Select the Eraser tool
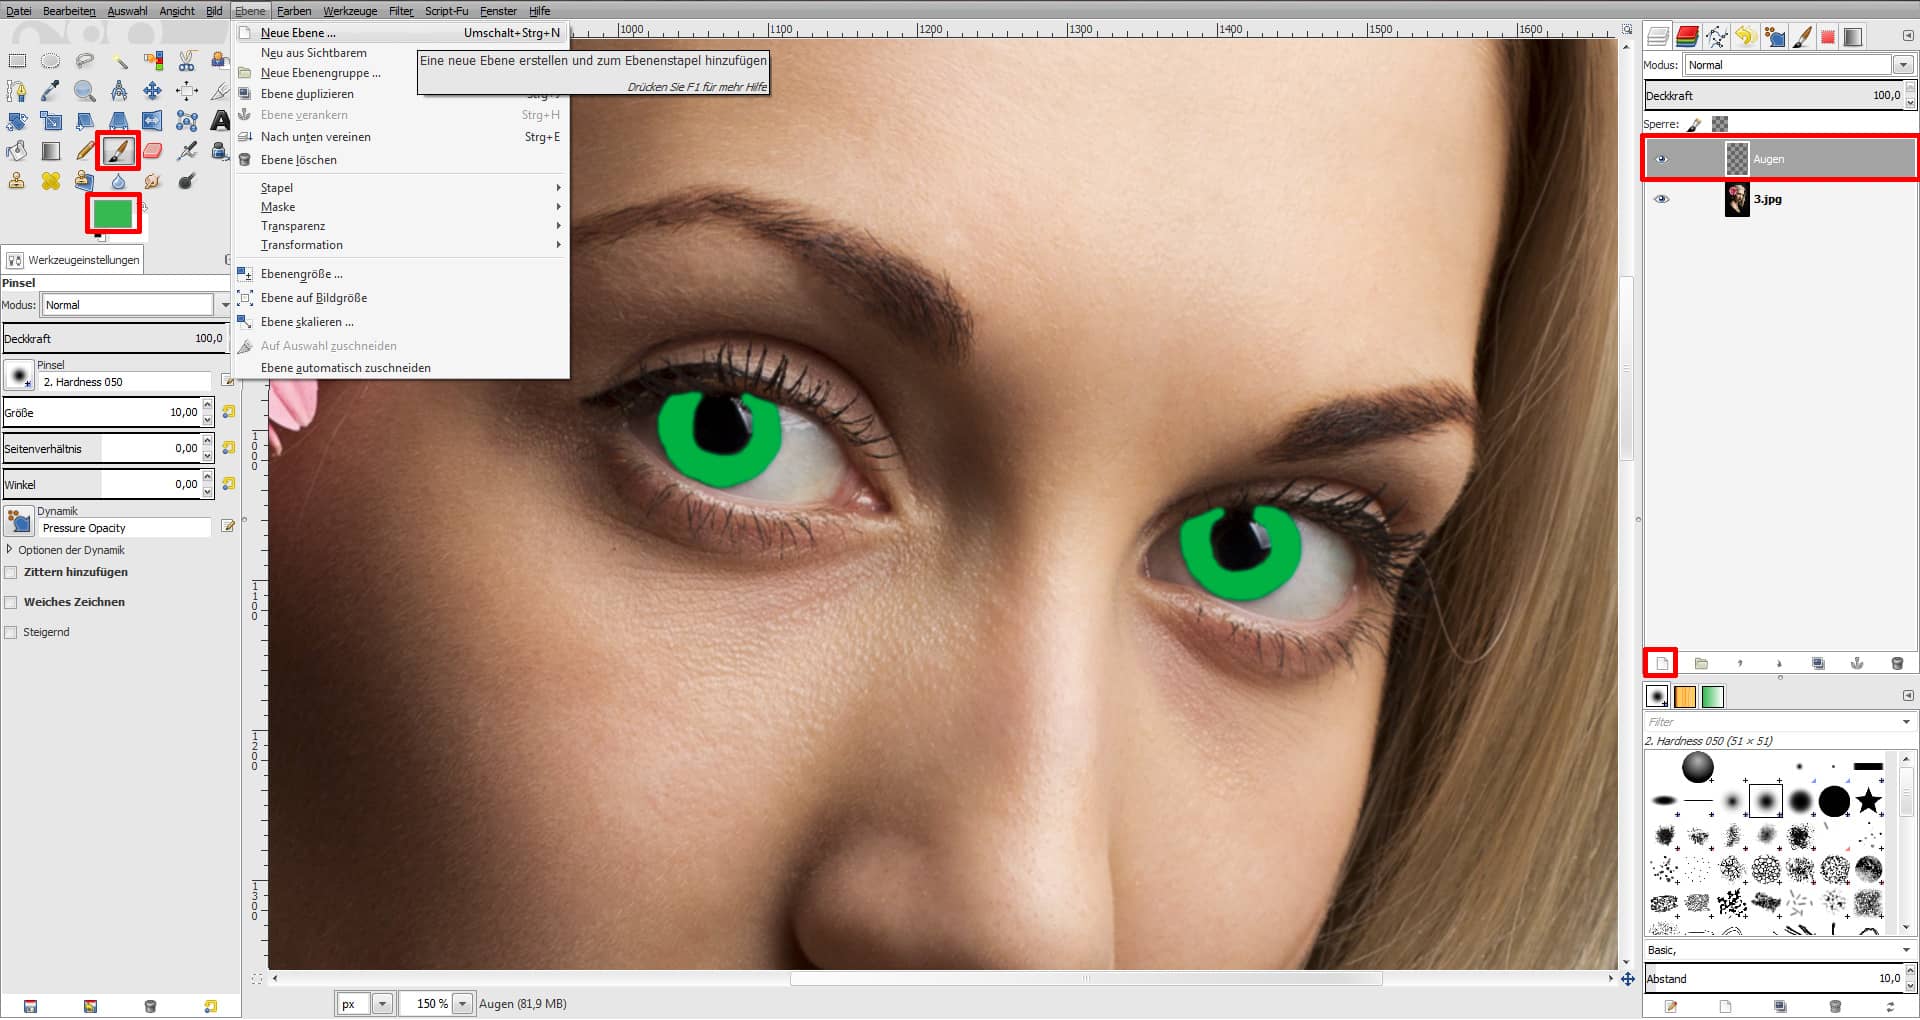1920x1020 pixels. 152,151
